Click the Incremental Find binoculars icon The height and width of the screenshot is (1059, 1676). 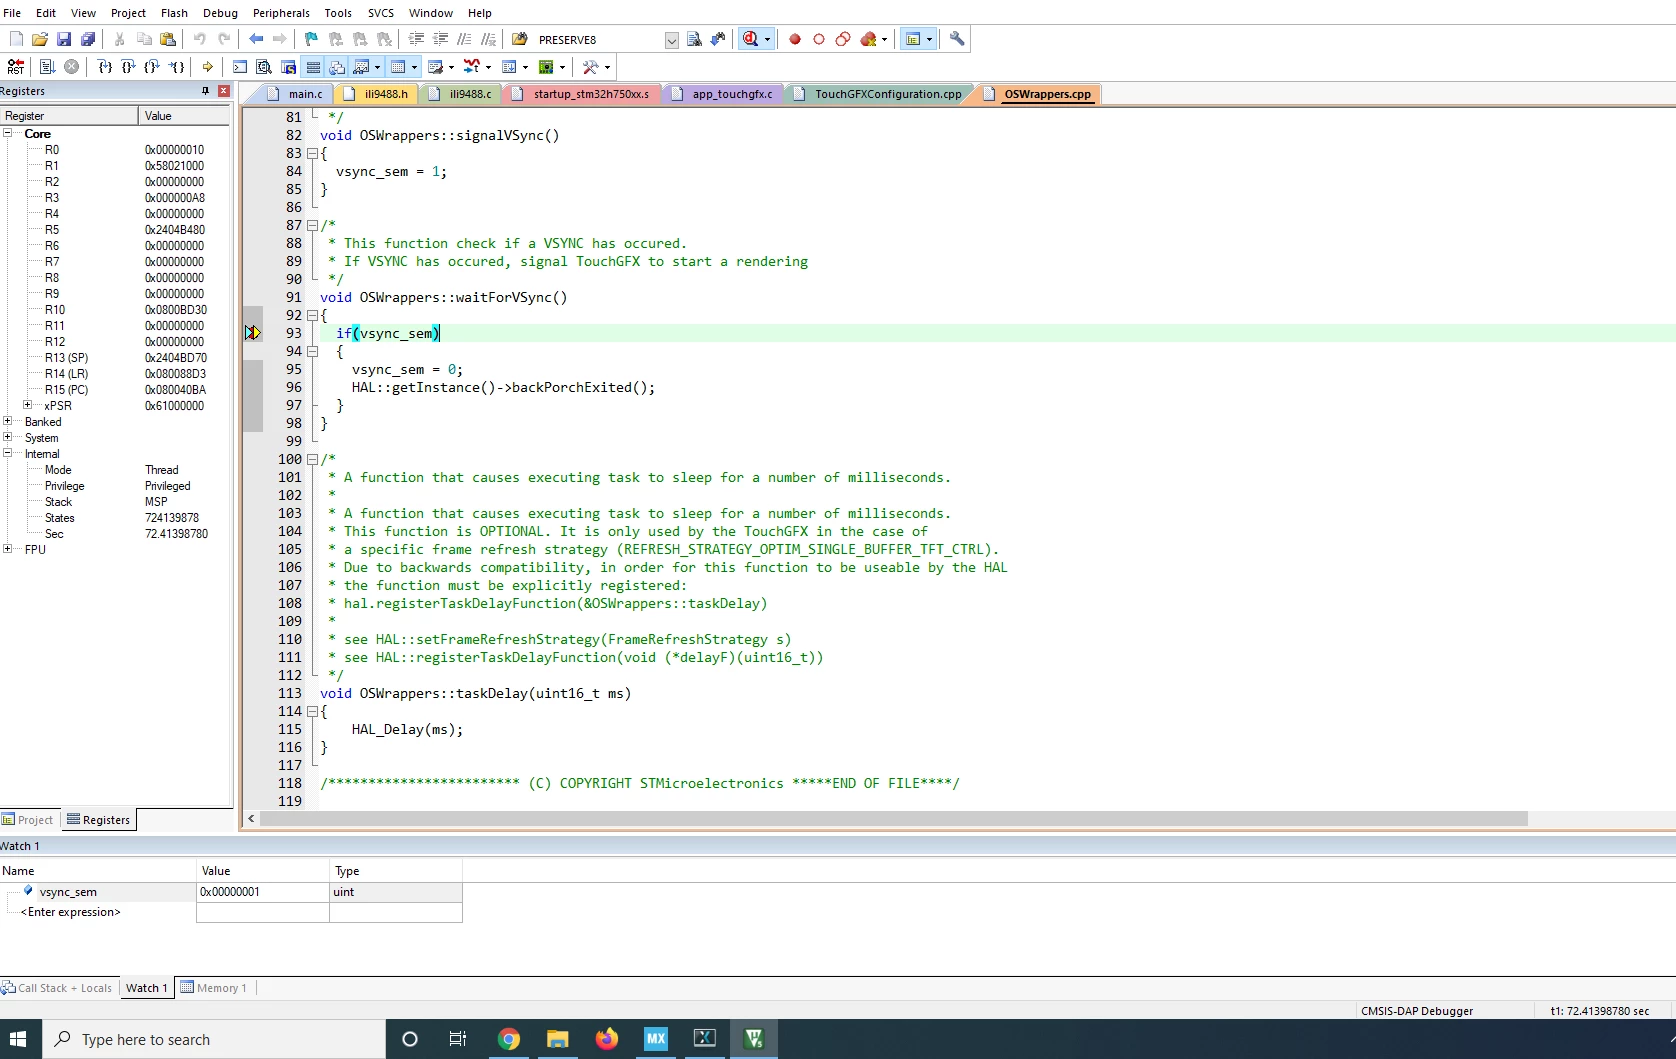tap(718, 39)
